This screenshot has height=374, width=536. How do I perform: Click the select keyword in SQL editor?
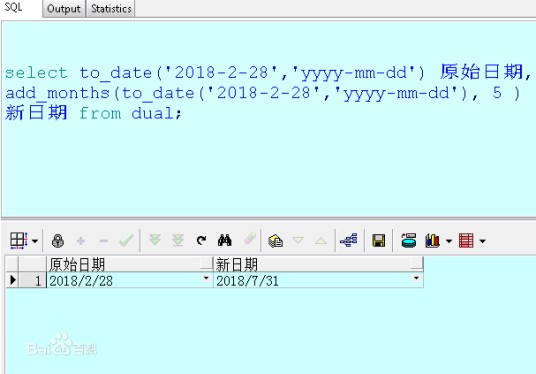click(36, 73)
